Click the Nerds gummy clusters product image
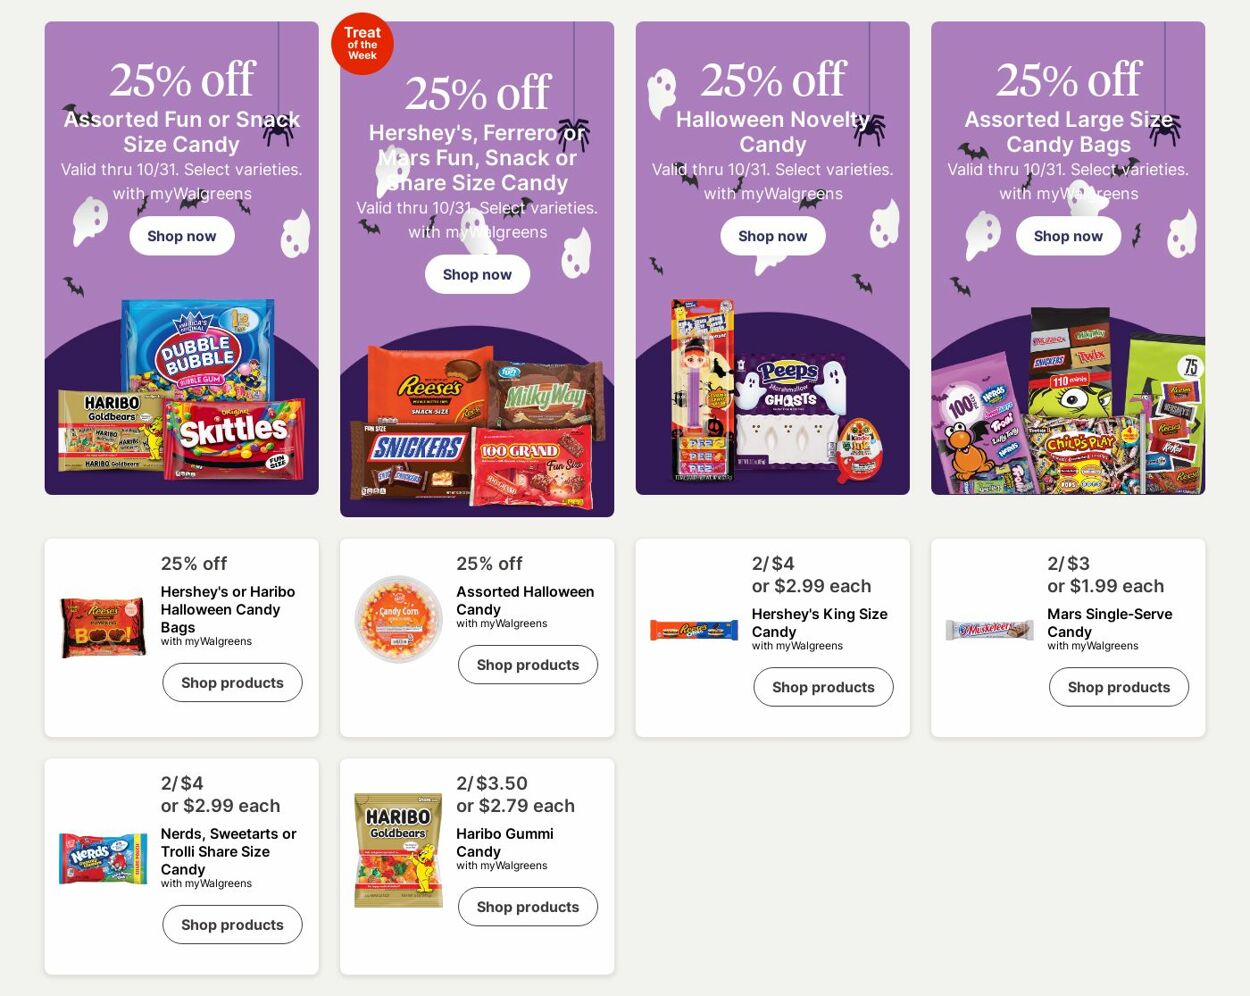 tap(103, 859)
